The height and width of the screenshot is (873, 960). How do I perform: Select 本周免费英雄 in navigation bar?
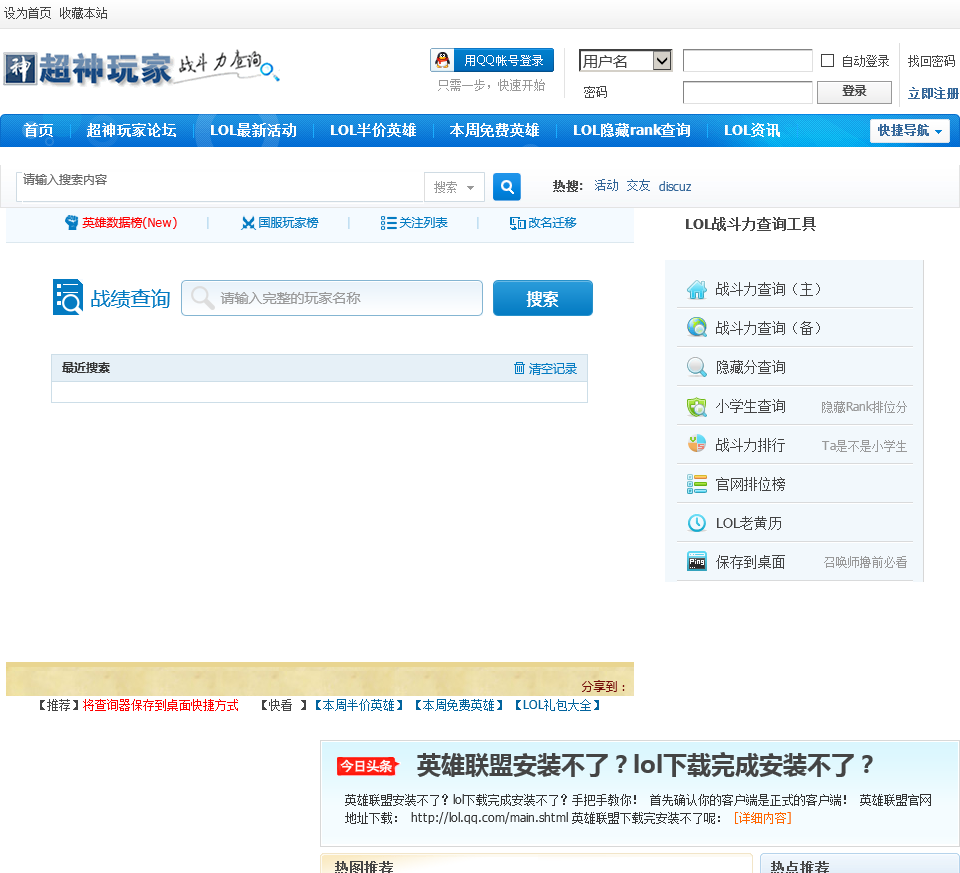point(494,130)
